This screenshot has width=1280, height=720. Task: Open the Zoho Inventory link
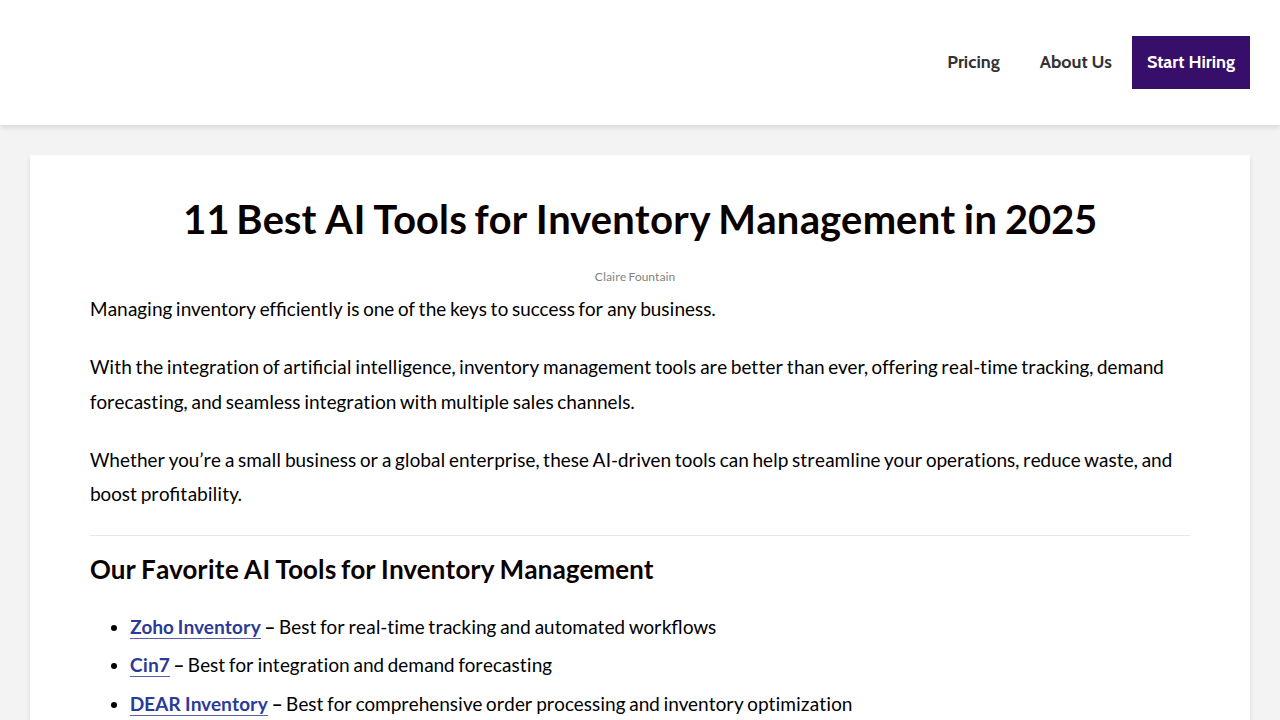[195, 627]
